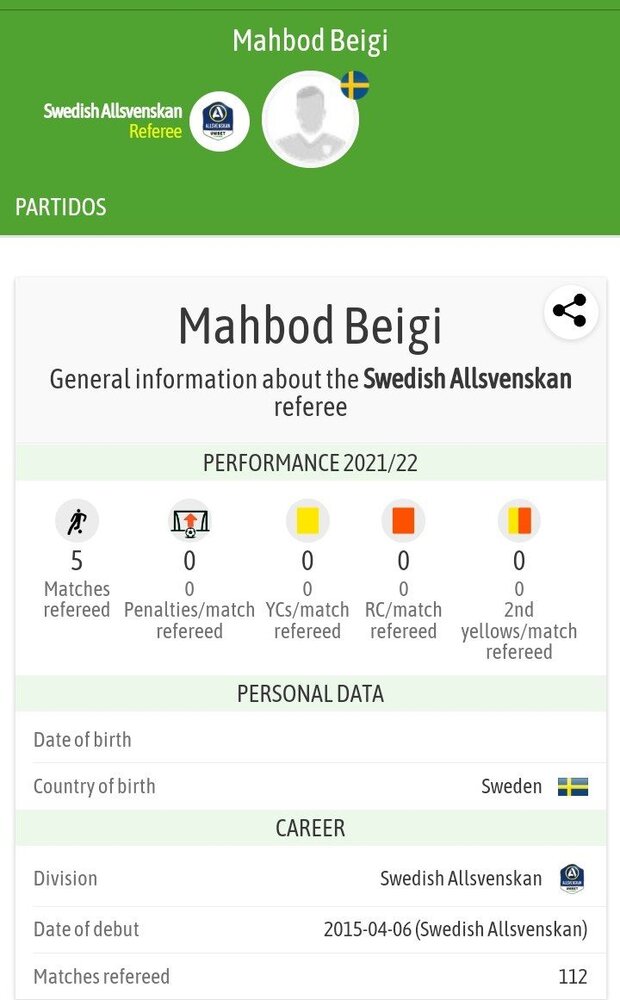620x1000 pixels.
Task: Click the Allsvenskan league logo in header
Action: click(219, 121)
